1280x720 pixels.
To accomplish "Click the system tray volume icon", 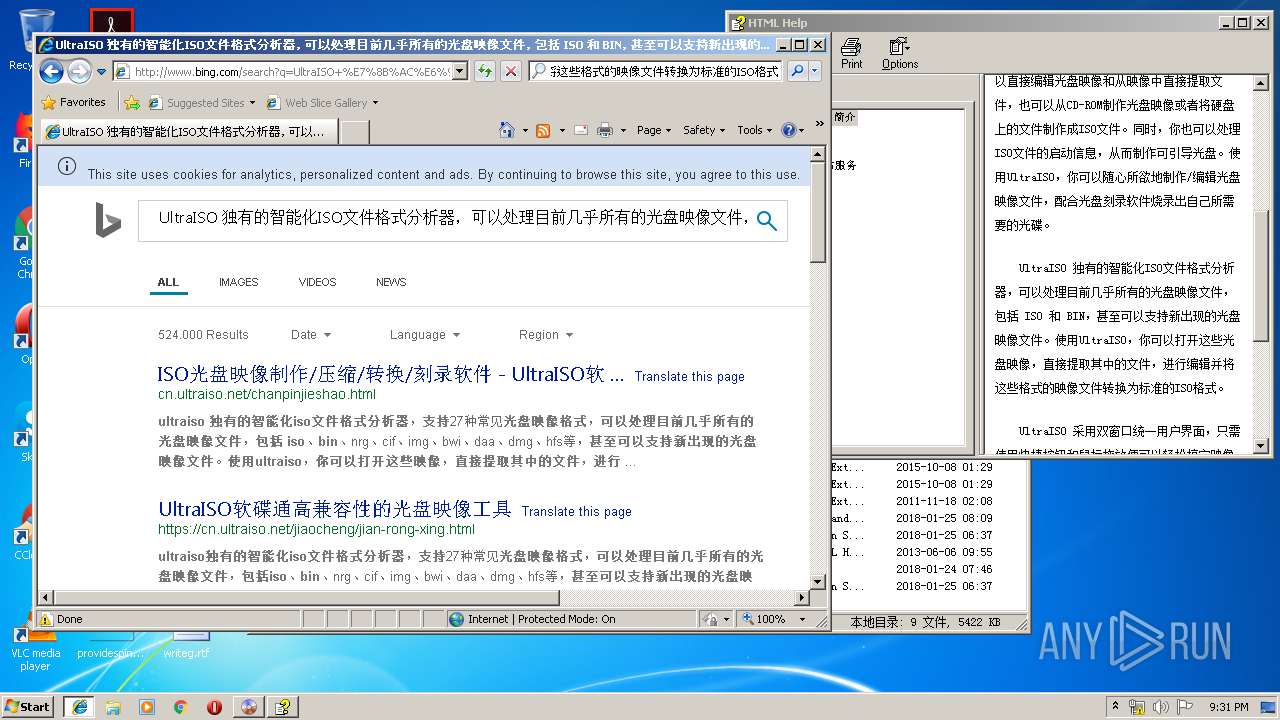I will 1161,706.
